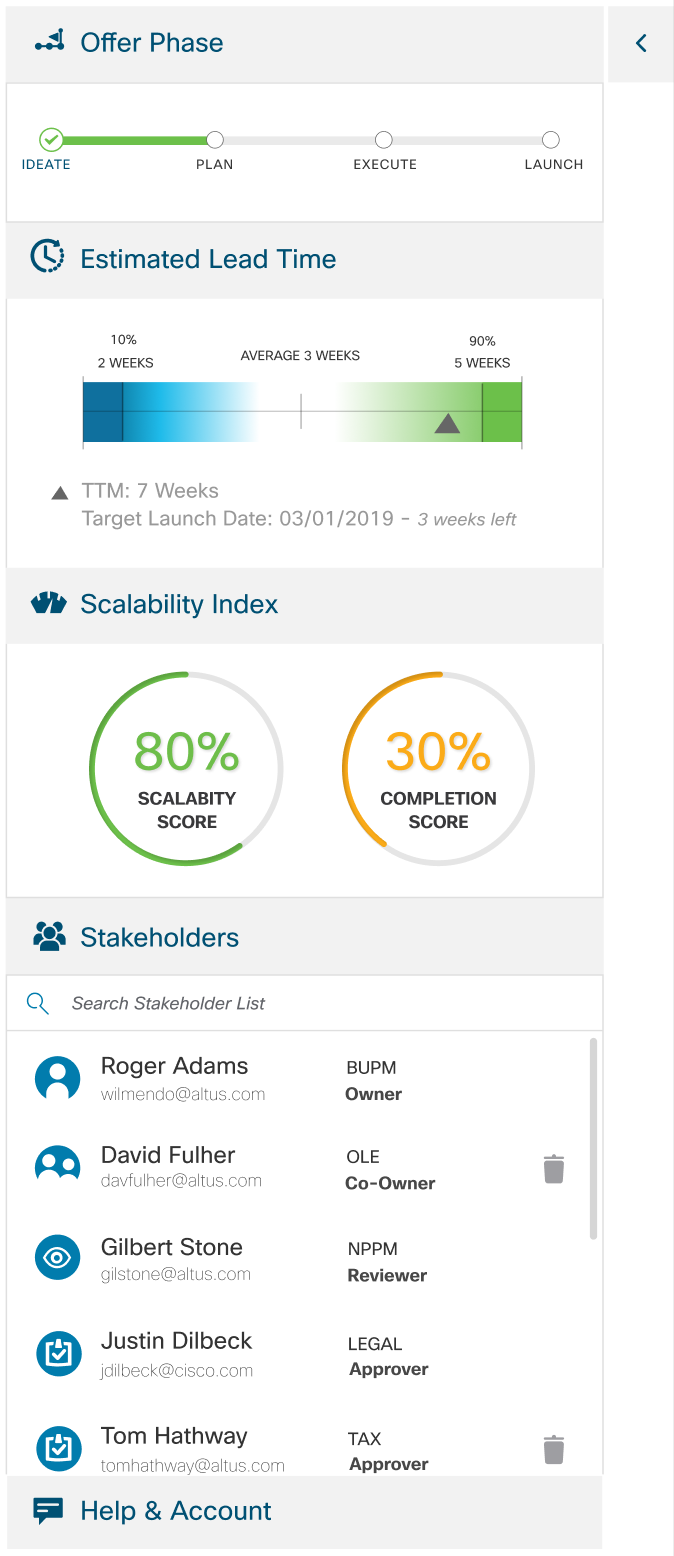Collapse the side panel with chevron
674x1556 pixels.
[641, 43]
